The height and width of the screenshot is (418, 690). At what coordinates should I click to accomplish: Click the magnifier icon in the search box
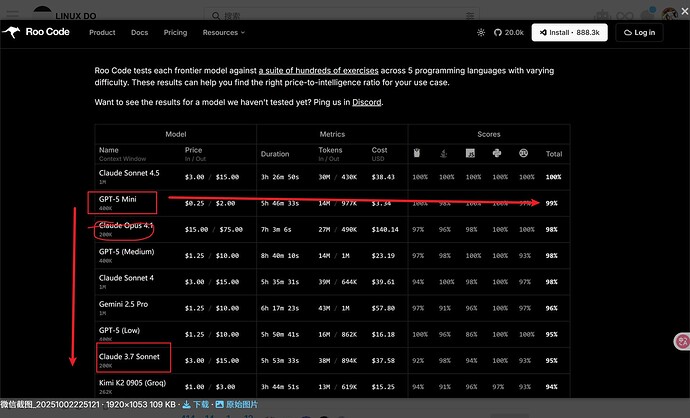click(216, 16)
